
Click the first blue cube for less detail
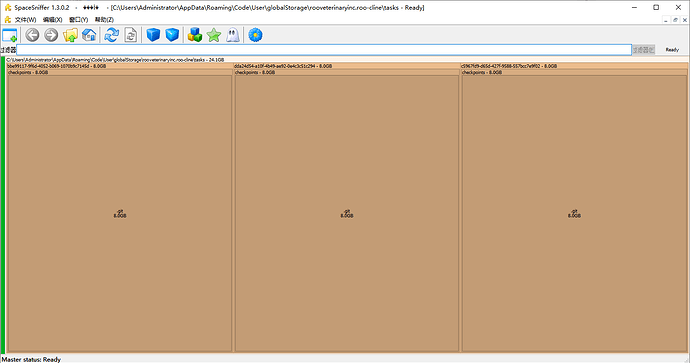coord(153,35)
